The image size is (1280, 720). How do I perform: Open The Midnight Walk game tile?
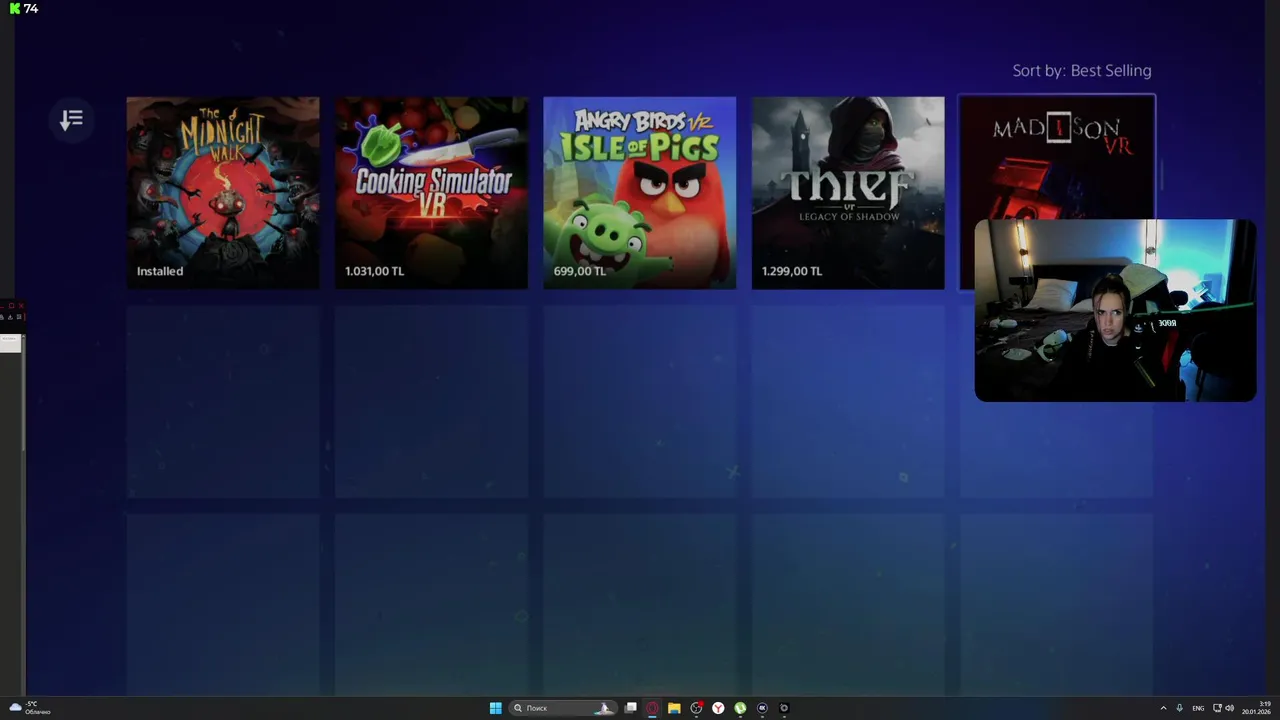(223, 193)
